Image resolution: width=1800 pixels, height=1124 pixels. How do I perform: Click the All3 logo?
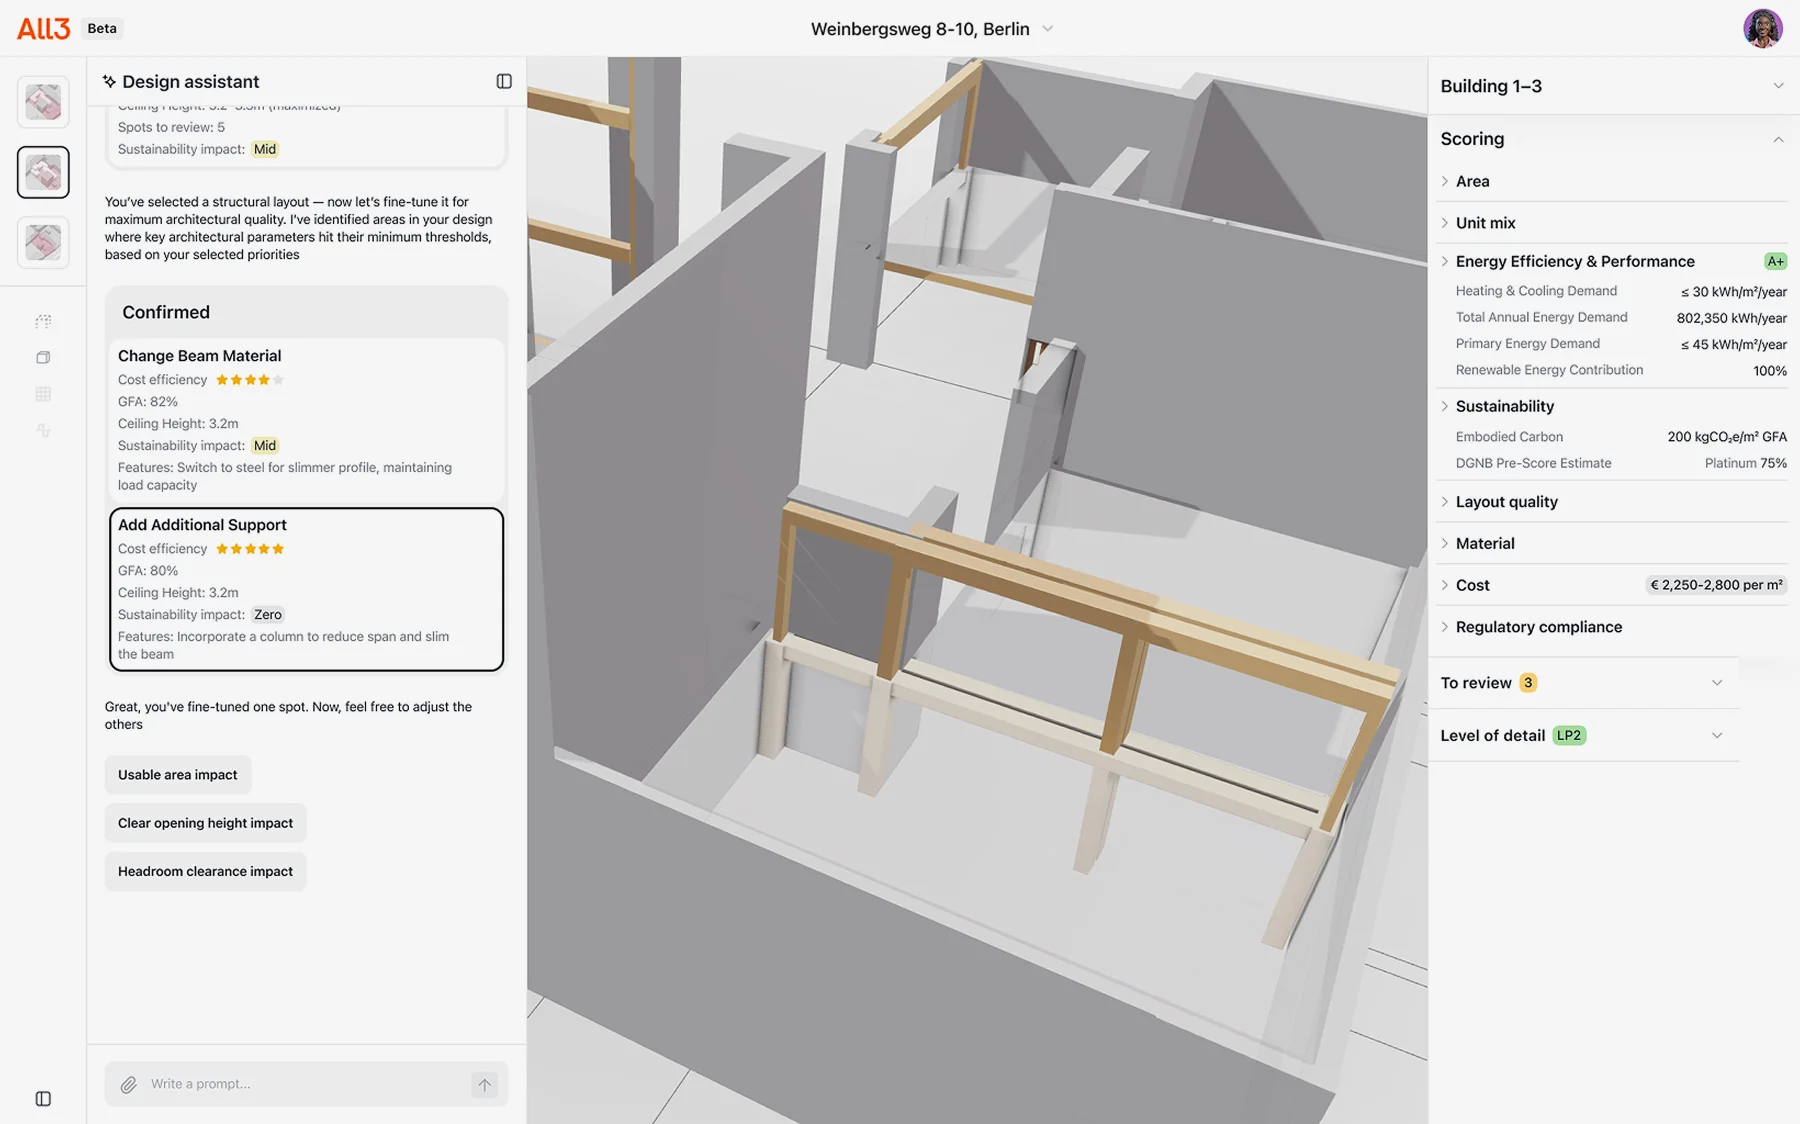(x=43, y=28)
